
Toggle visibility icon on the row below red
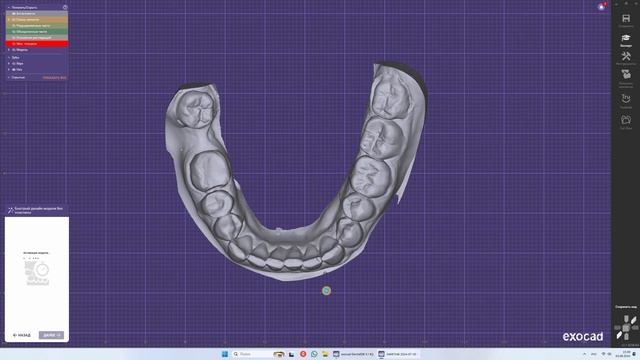(14, 50)
